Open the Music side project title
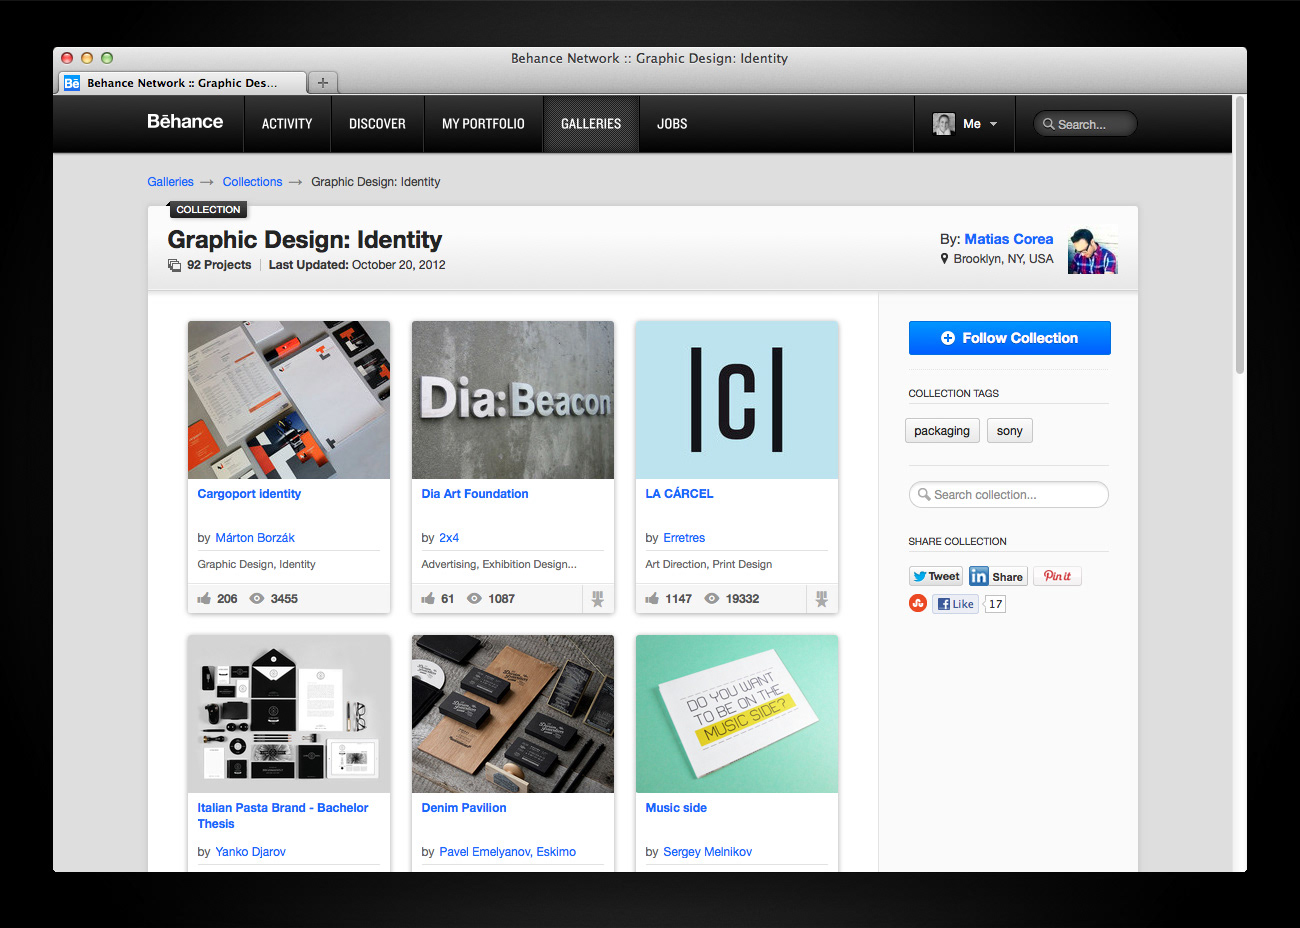Image resolution: width=1300 pixels, height=928 pixels. 676,808
